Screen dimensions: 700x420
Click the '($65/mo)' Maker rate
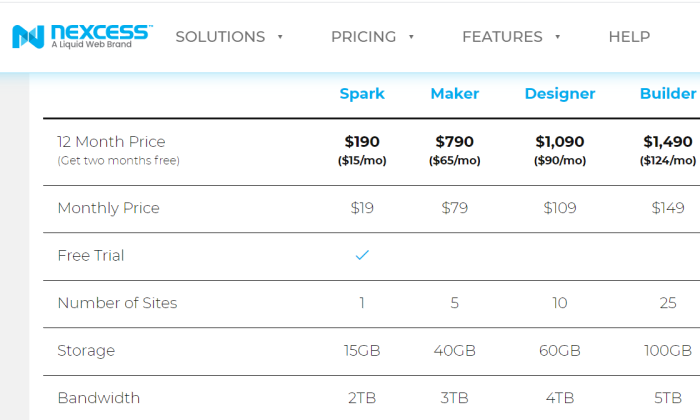click(454, 161)
